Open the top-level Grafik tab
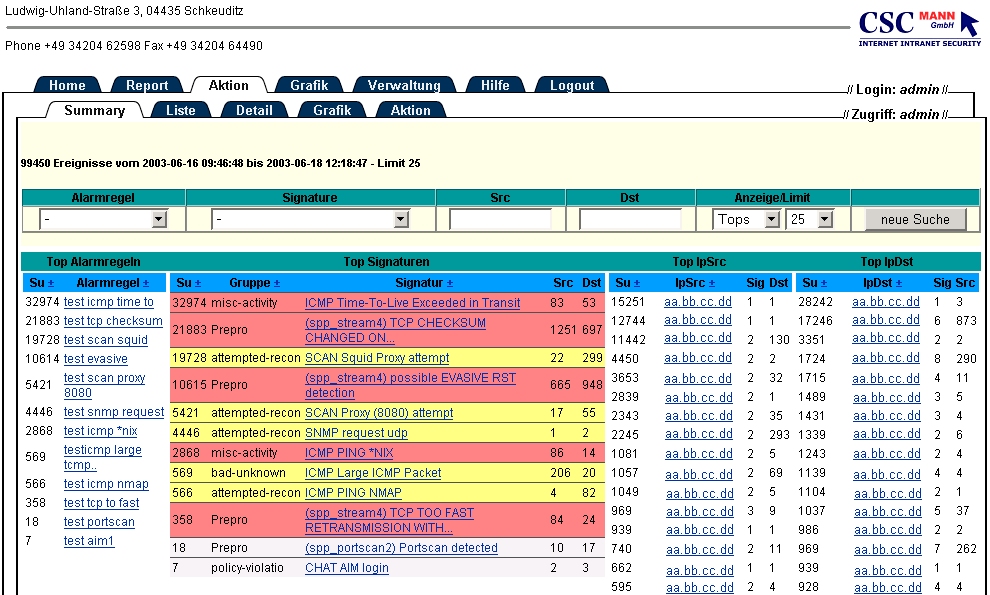This screenshot has width=990, height=595. pos(309,85)
